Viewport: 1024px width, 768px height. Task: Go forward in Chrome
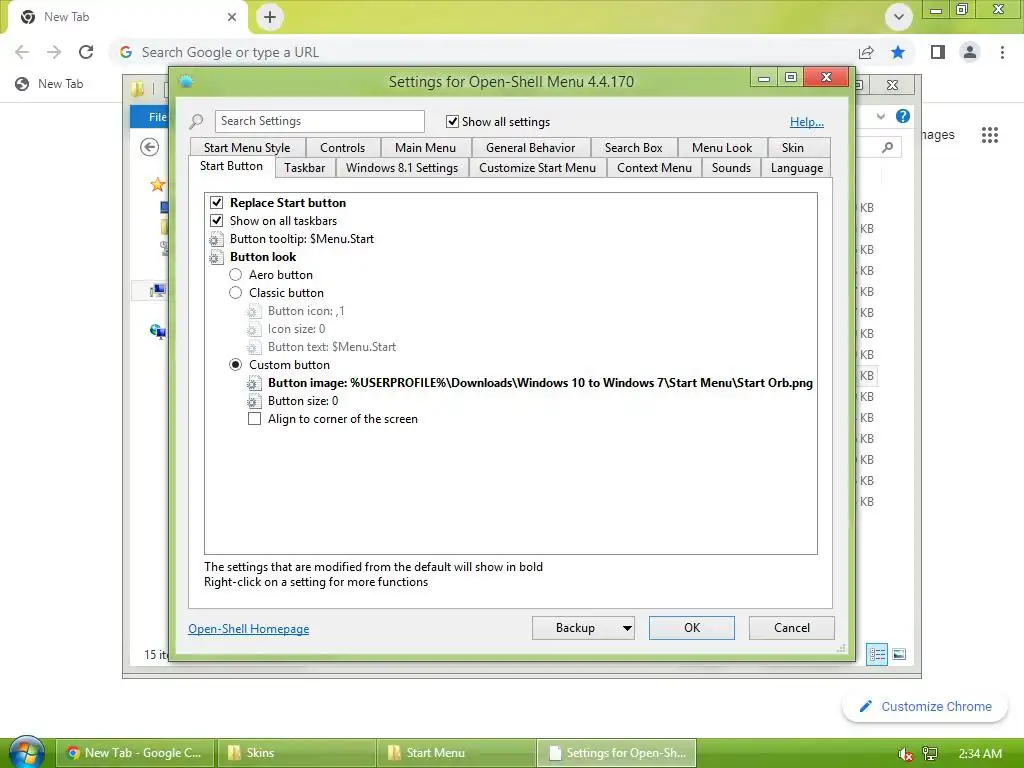point(54,52)
